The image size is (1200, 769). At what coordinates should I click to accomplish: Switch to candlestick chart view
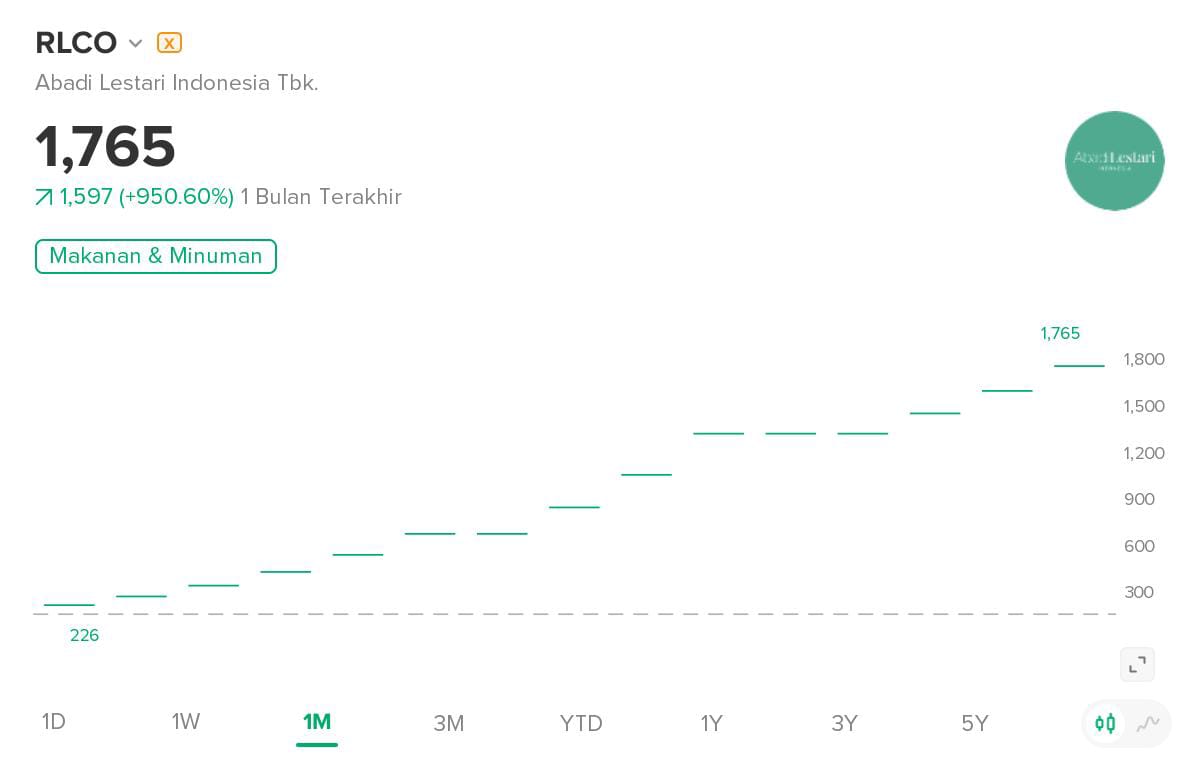click(1105, 723)
